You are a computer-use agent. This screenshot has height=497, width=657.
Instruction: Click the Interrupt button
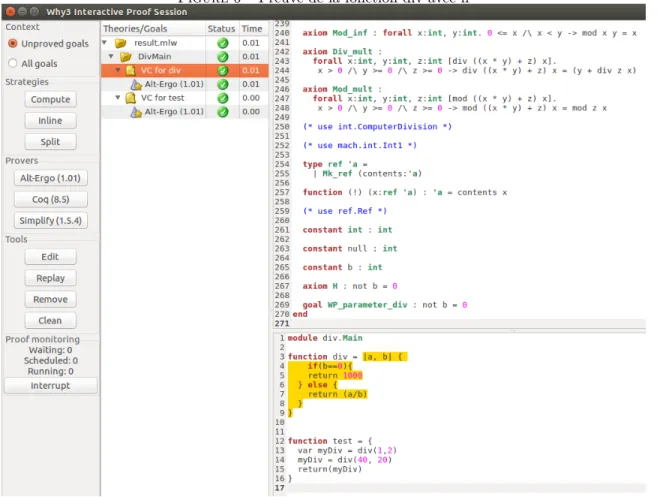[x=50, y=386]
